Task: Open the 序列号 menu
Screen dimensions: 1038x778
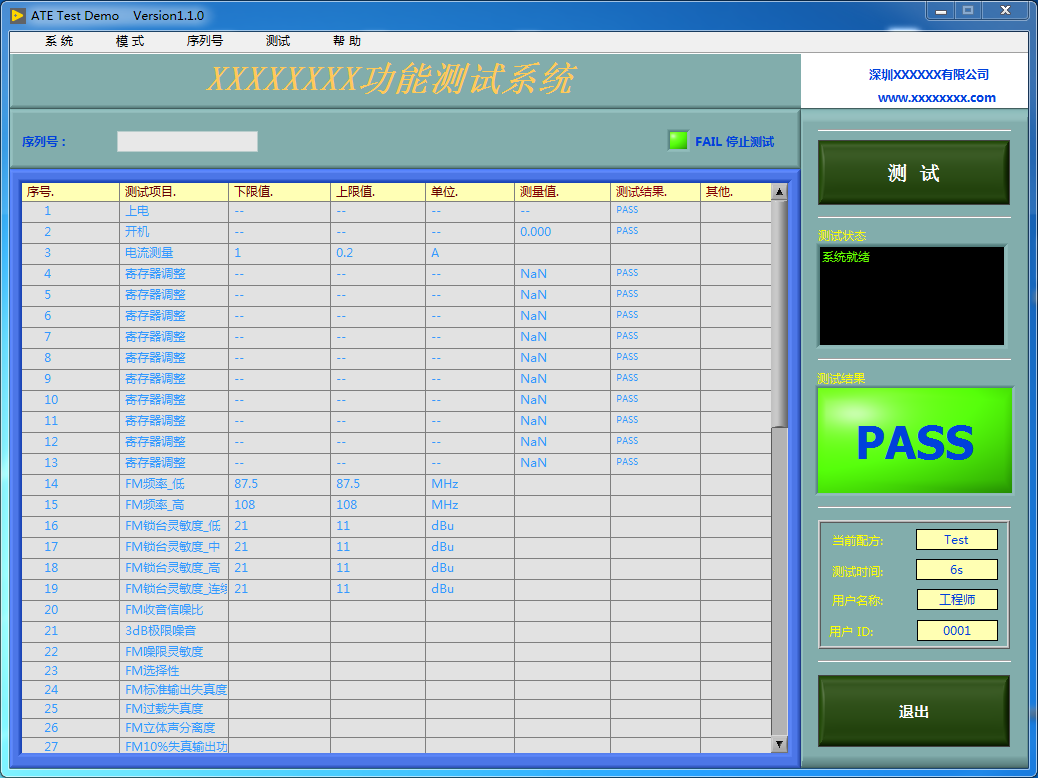Action: pyautogui.click(x=207, y=41)
